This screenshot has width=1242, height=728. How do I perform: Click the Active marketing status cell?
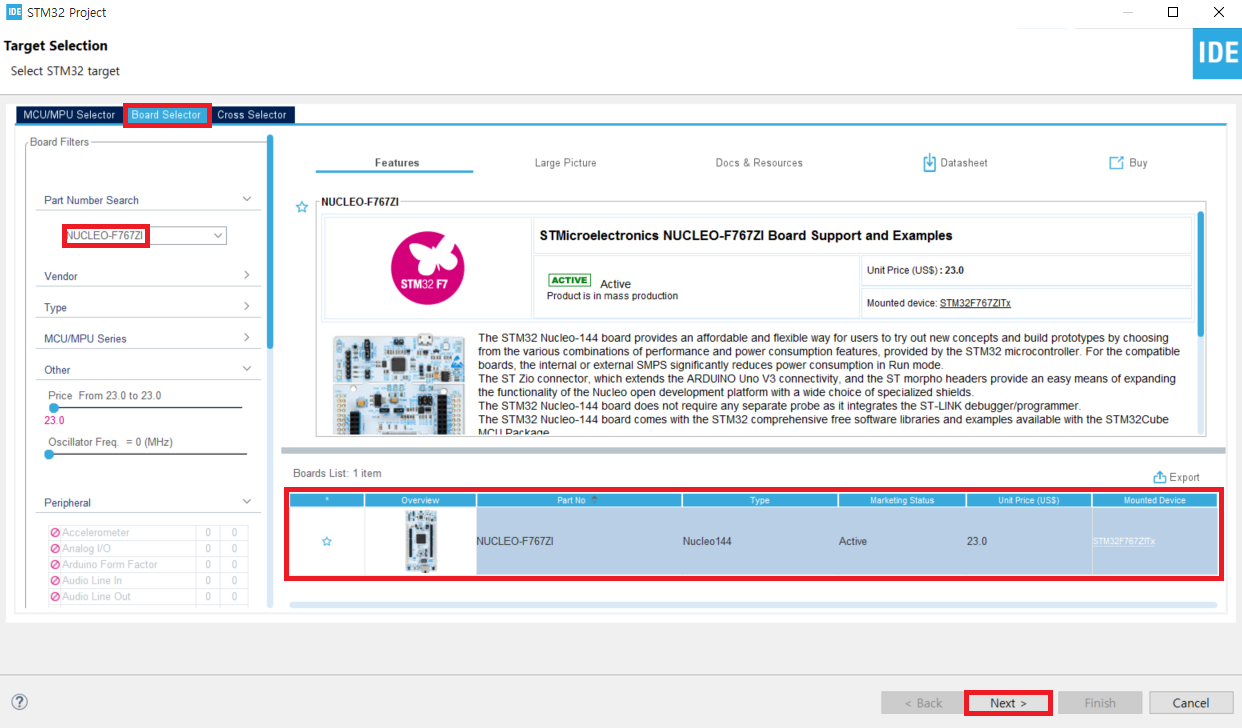902,541
